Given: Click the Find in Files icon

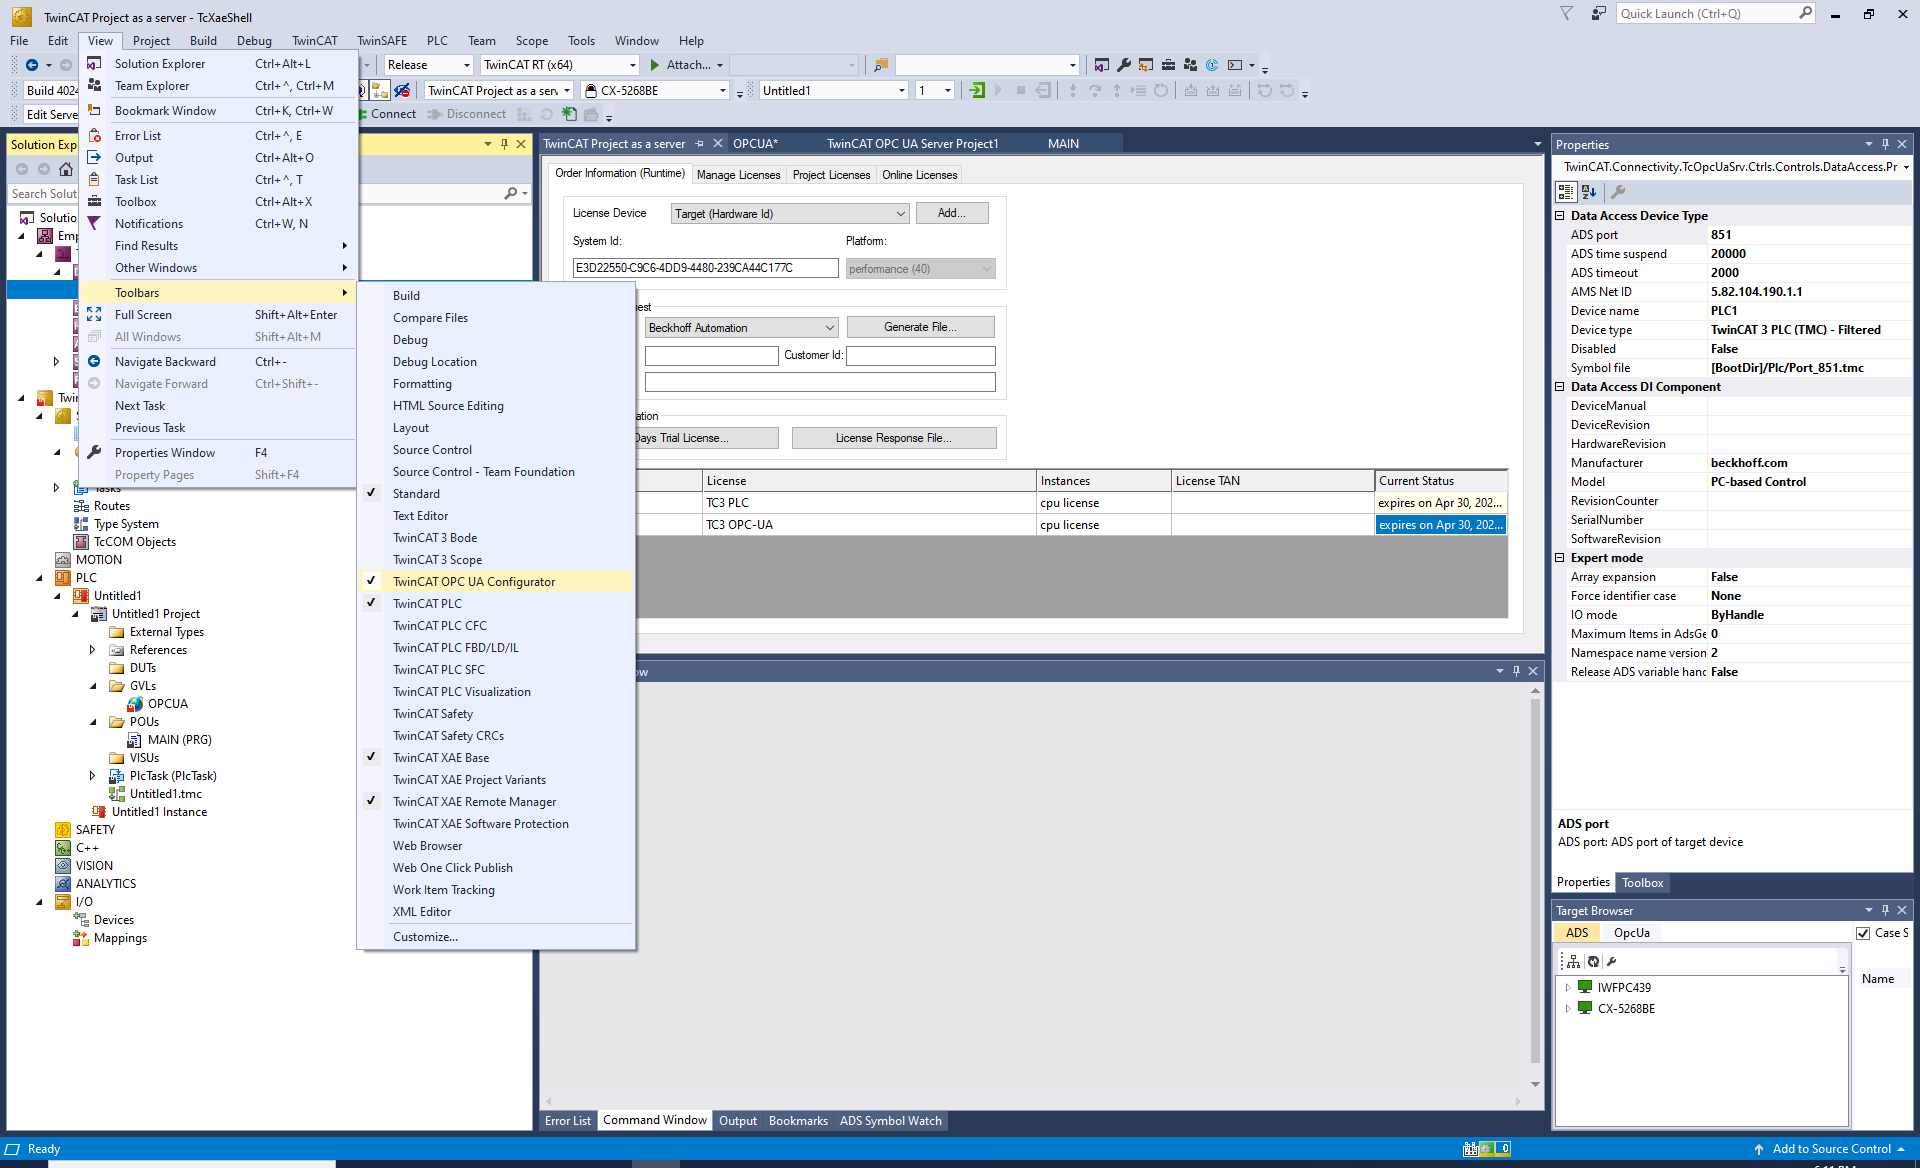Looking at the screenshot, I should tap(880, 65).
